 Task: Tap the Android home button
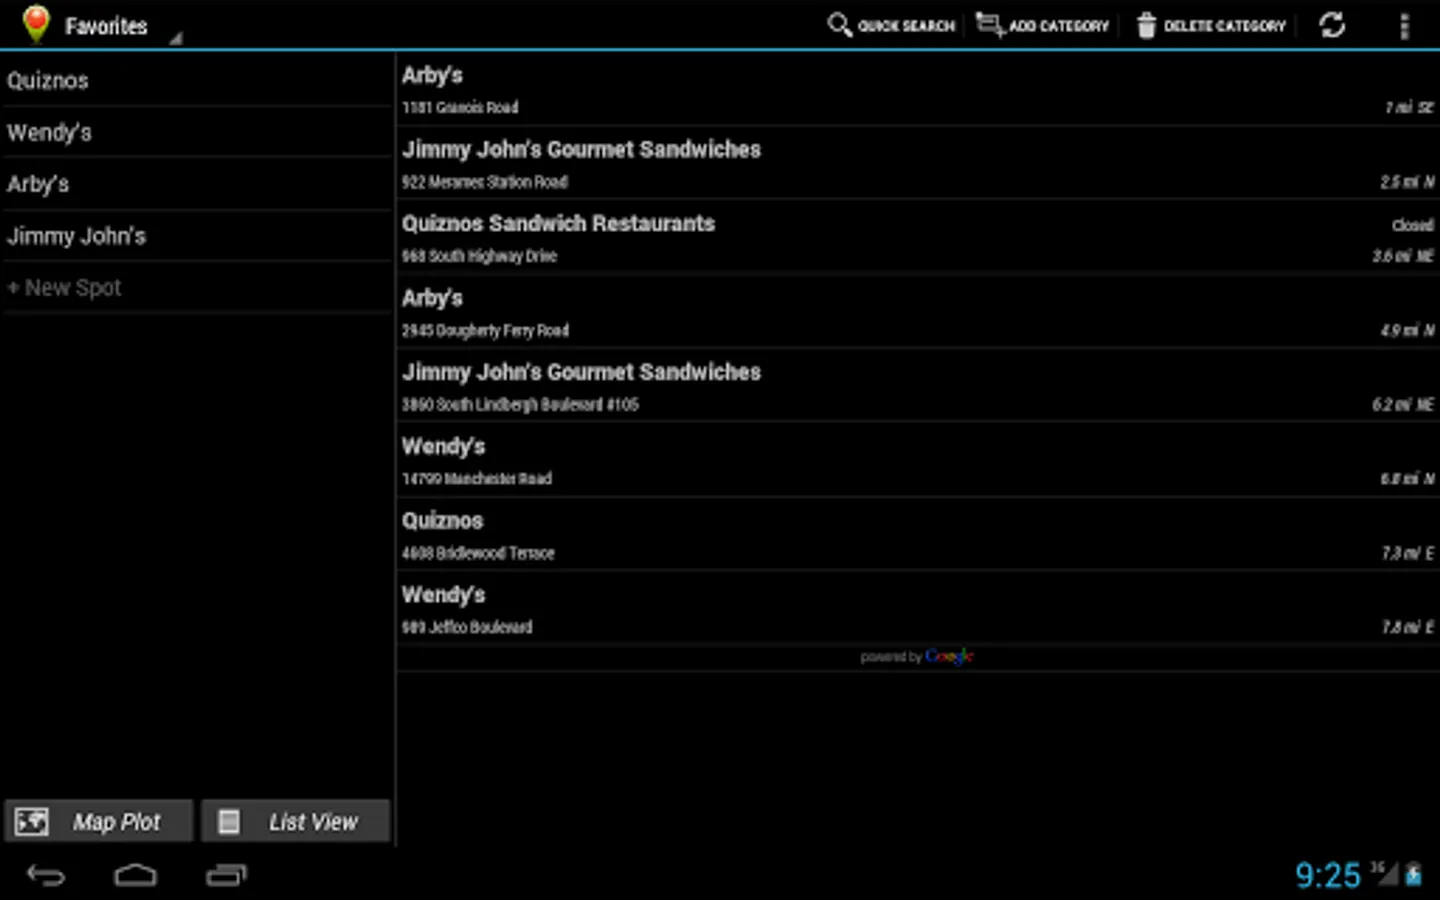pos(135,876)
